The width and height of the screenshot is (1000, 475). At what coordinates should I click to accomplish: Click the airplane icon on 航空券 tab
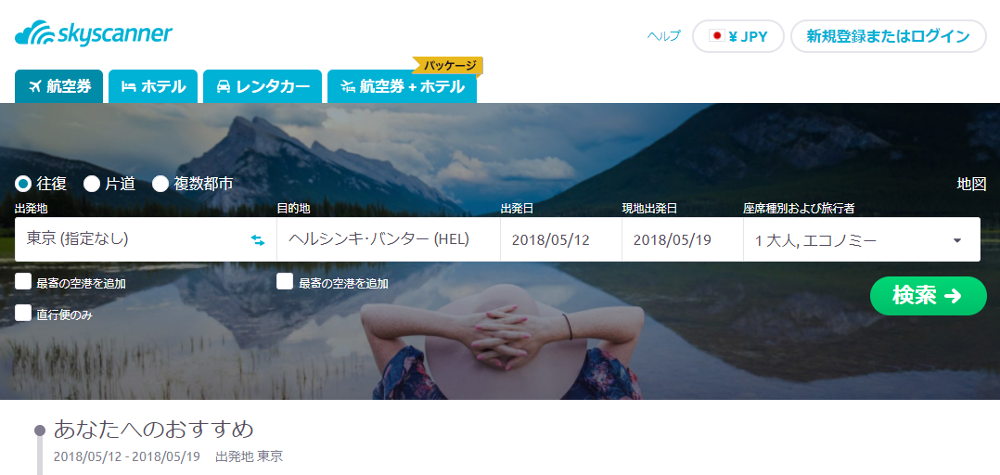click(x=34, y=87)
